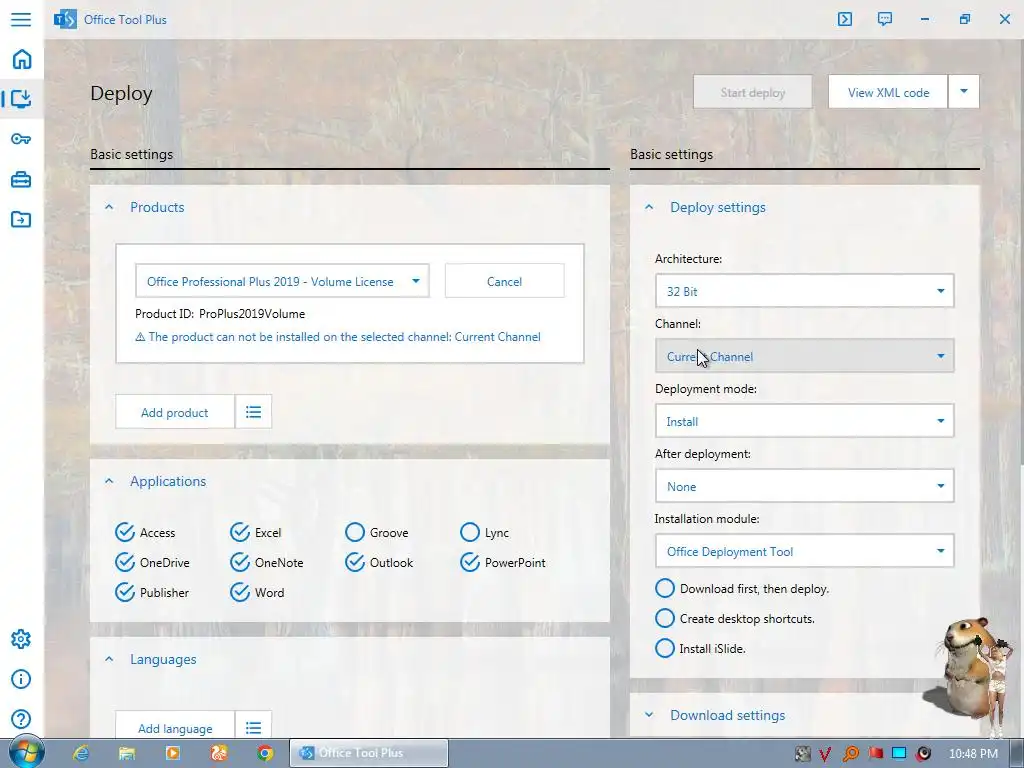Open the language list icon beside Add language
Screen dimensions: 1024x768
pos(253,728)
